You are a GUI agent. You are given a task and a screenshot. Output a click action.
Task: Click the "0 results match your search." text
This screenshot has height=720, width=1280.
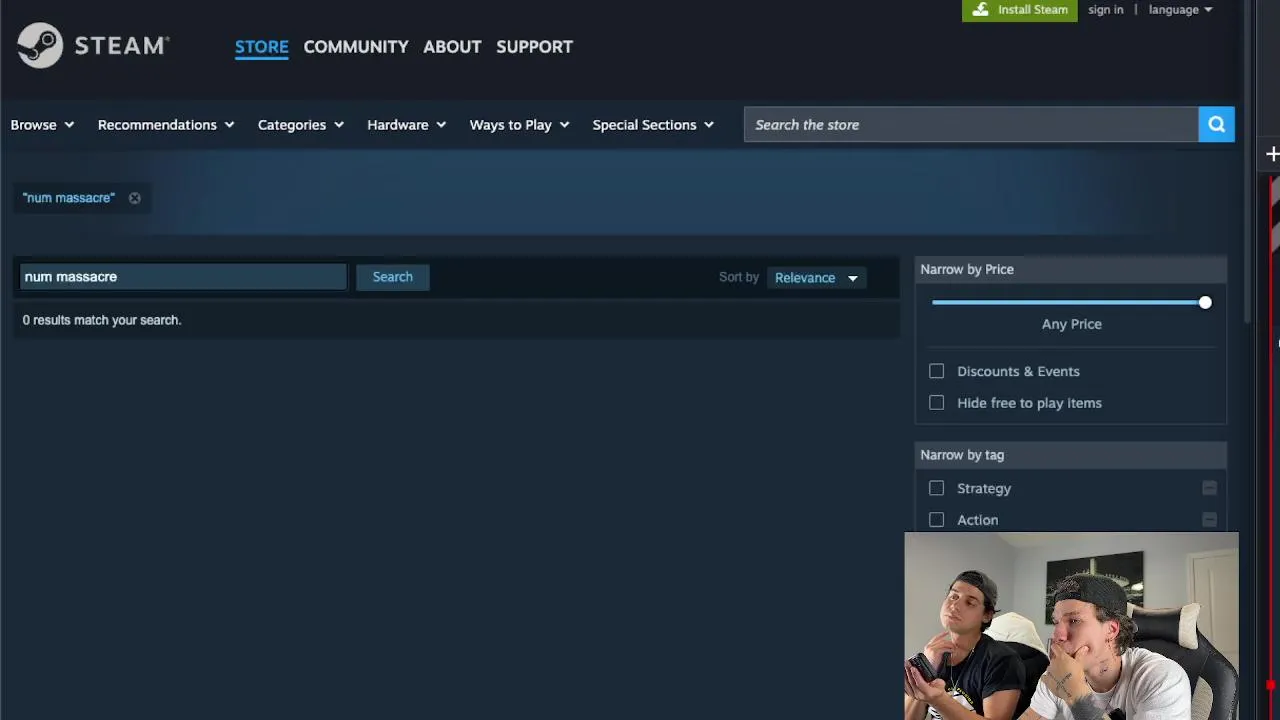pyautogui.click(x=102, y=320)
